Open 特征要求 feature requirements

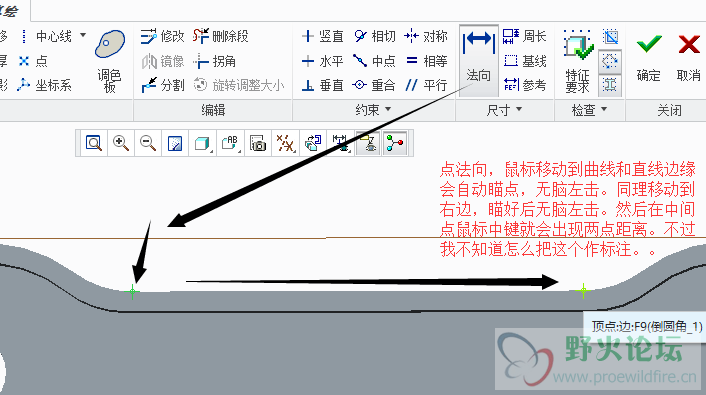click(x=577, y=61)
